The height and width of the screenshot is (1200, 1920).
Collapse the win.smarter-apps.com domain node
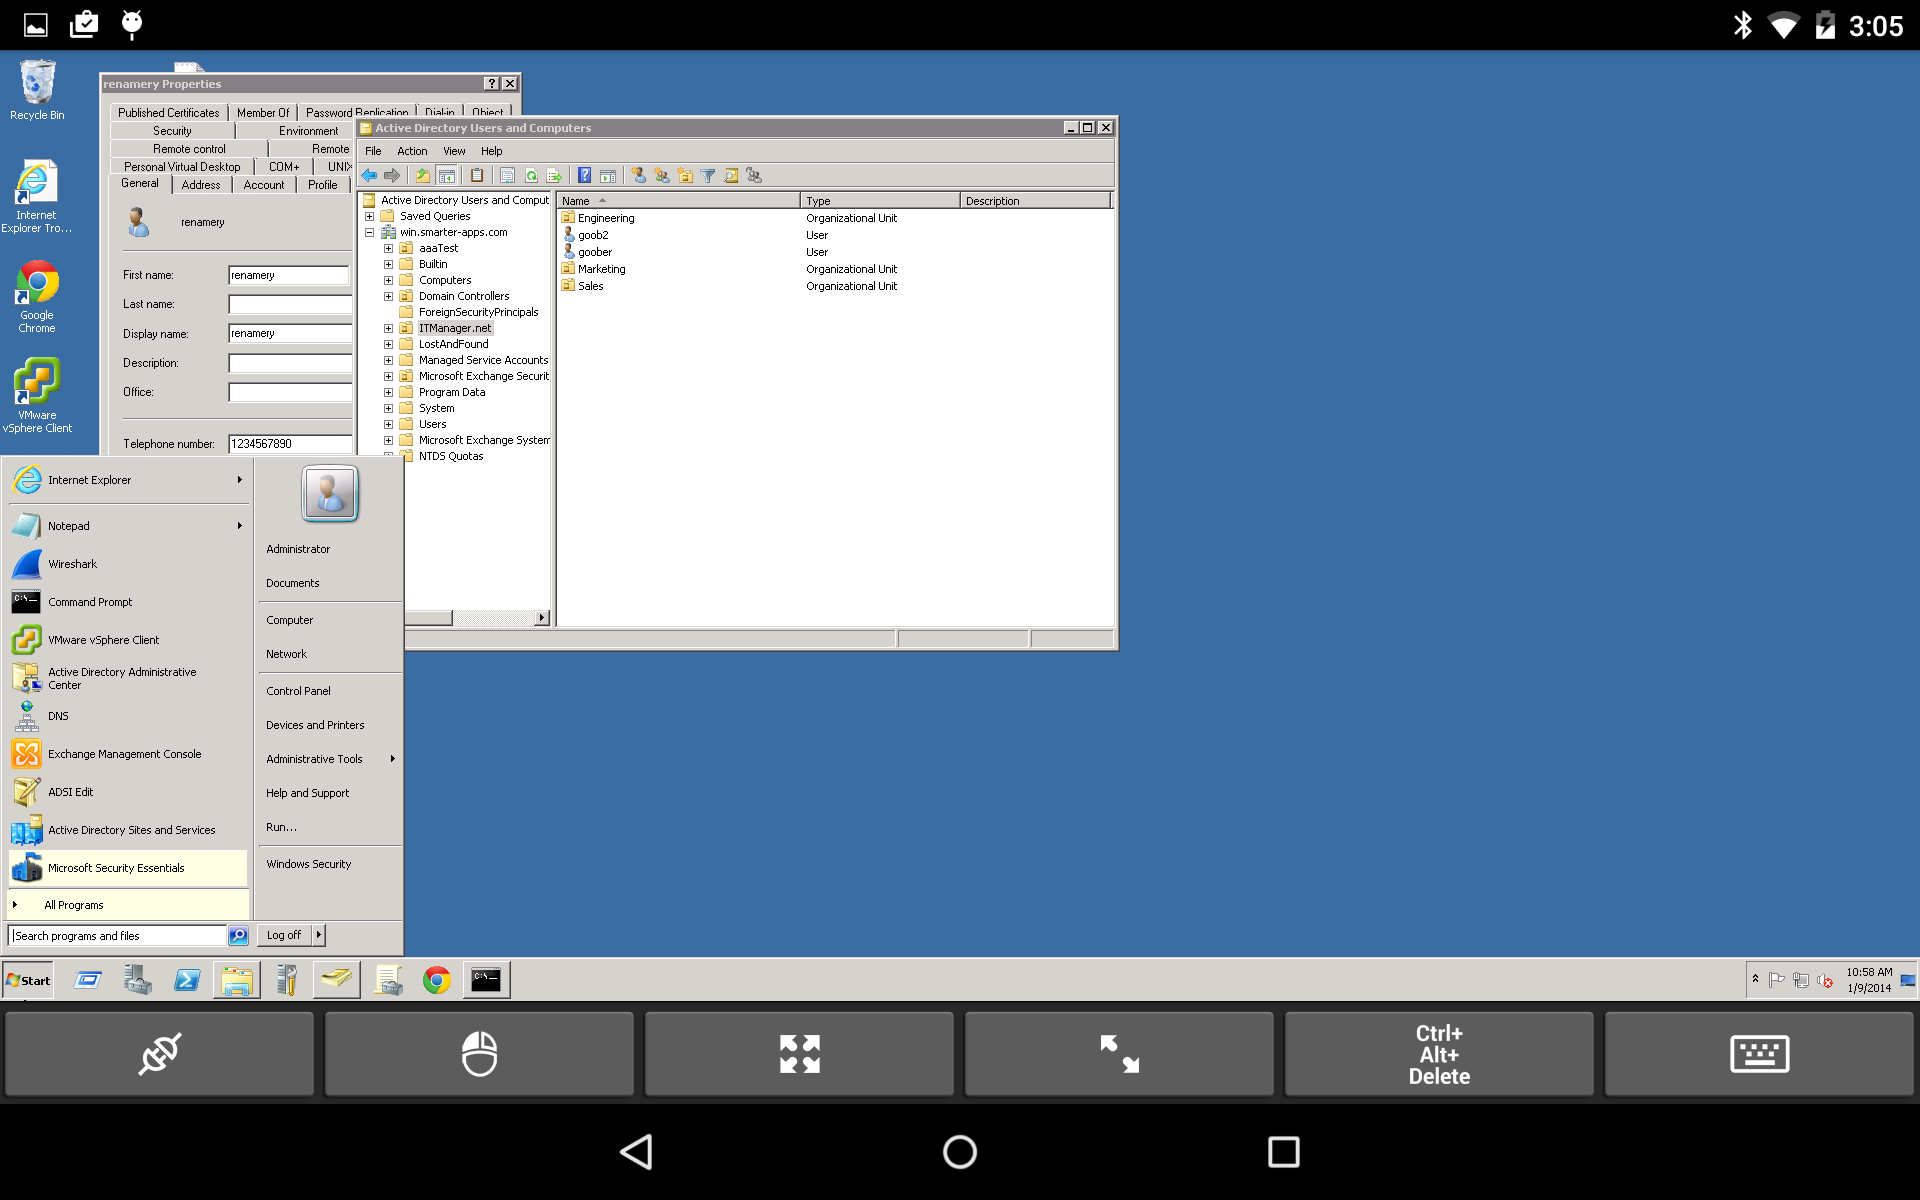pos(369,232)
